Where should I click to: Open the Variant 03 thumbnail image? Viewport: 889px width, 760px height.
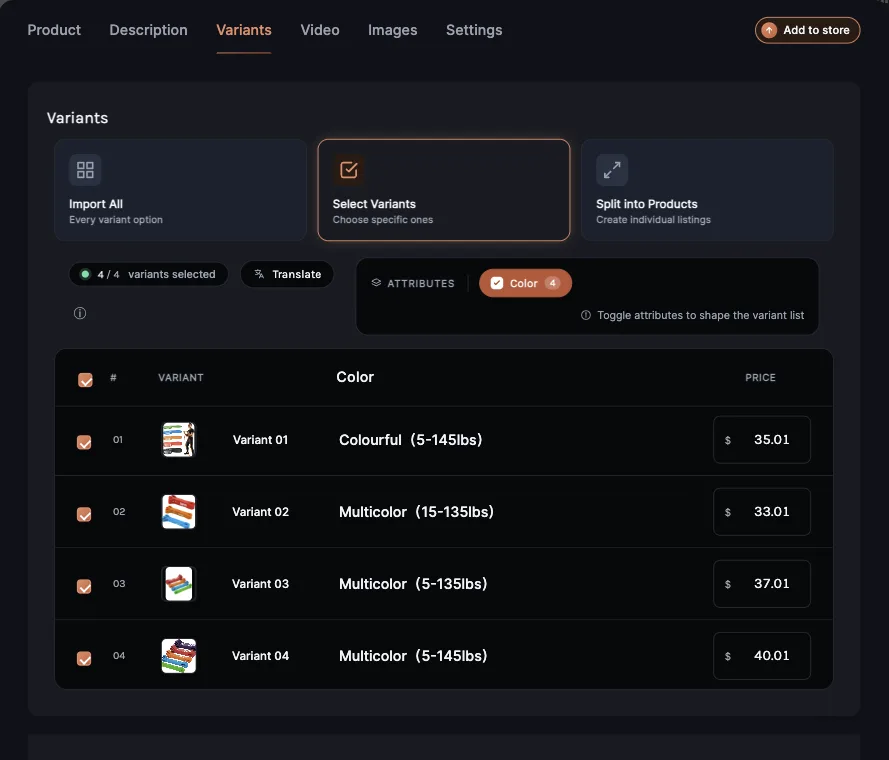[x=179, y=584]
